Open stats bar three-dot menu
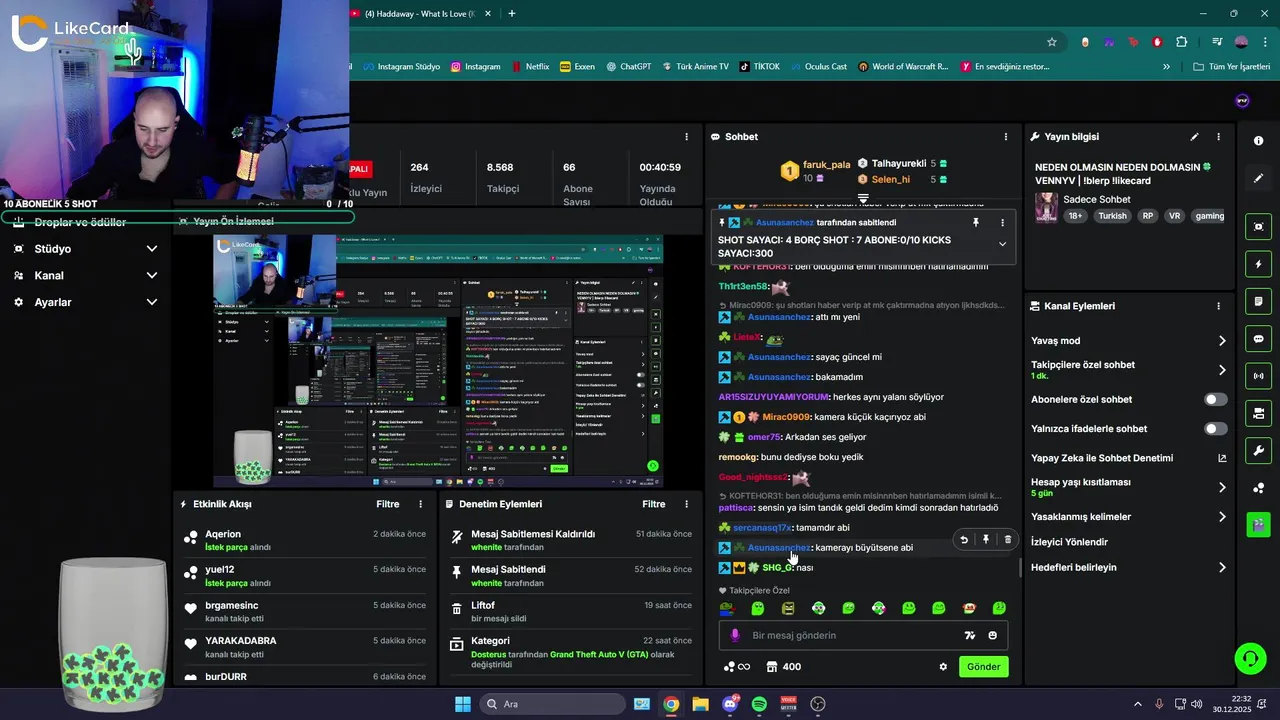Screen dimensions: 1280x720 click(686, 137)
